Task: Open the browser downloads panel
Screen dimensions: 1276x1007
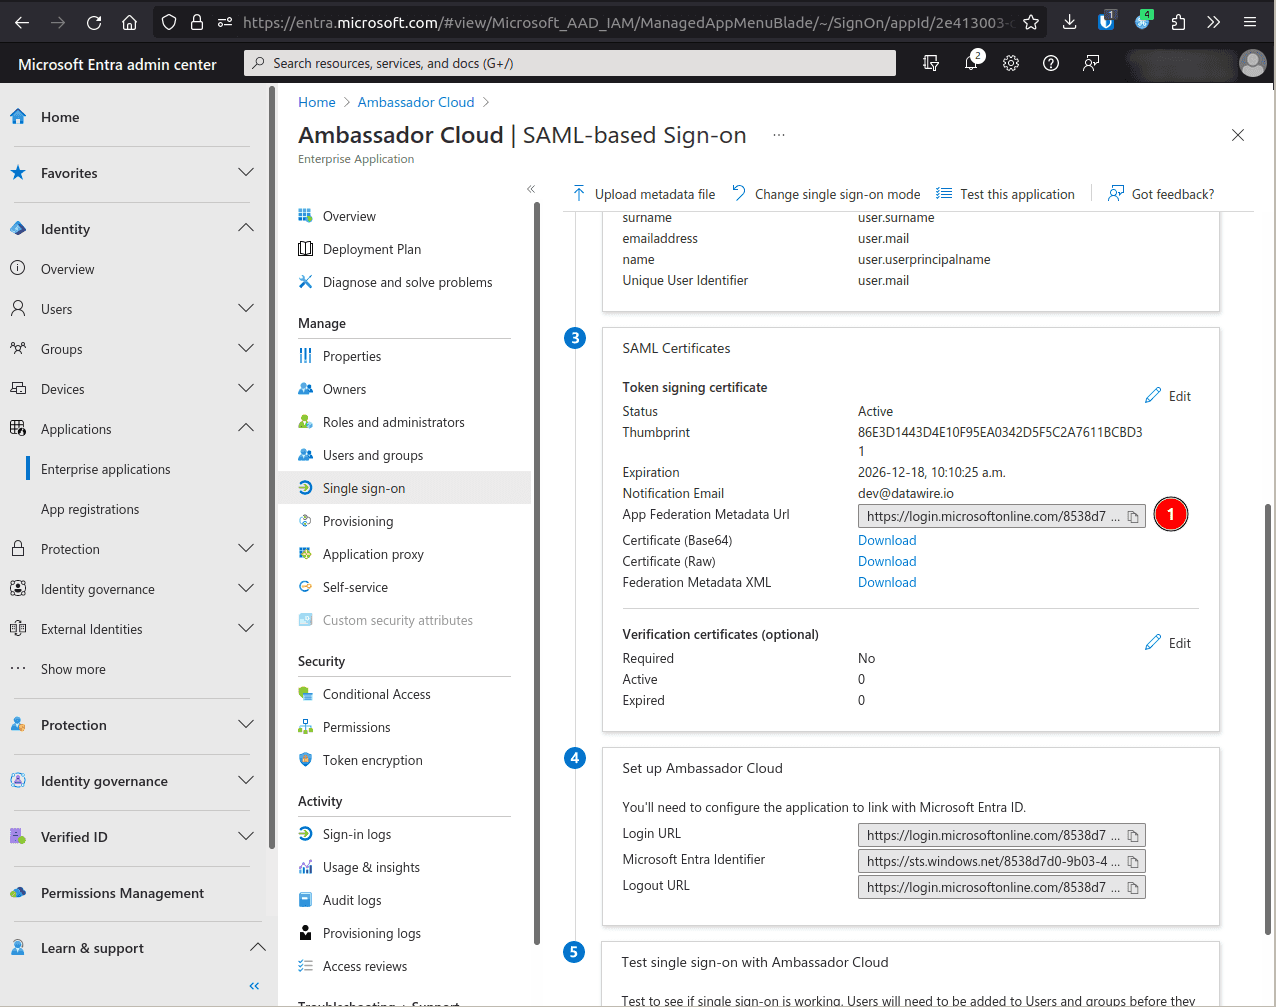Action: (1069, 22)
